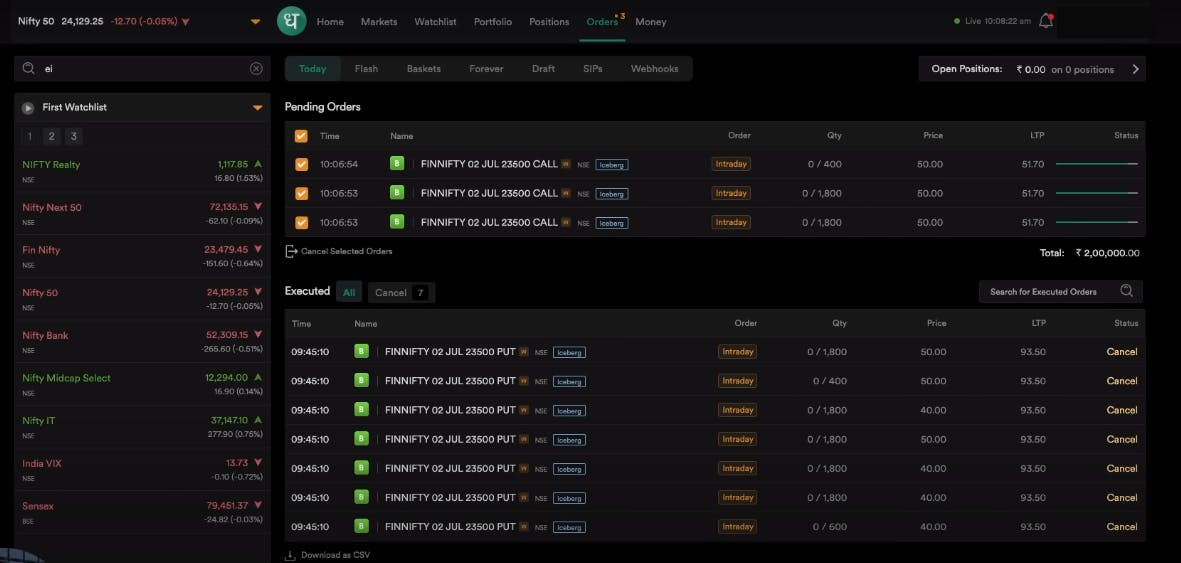Image resolution: width=1181 pixels, height=563 pixels.
Task: Click the price range bar of the 10:06:54 order
Action: (1096, 164)
